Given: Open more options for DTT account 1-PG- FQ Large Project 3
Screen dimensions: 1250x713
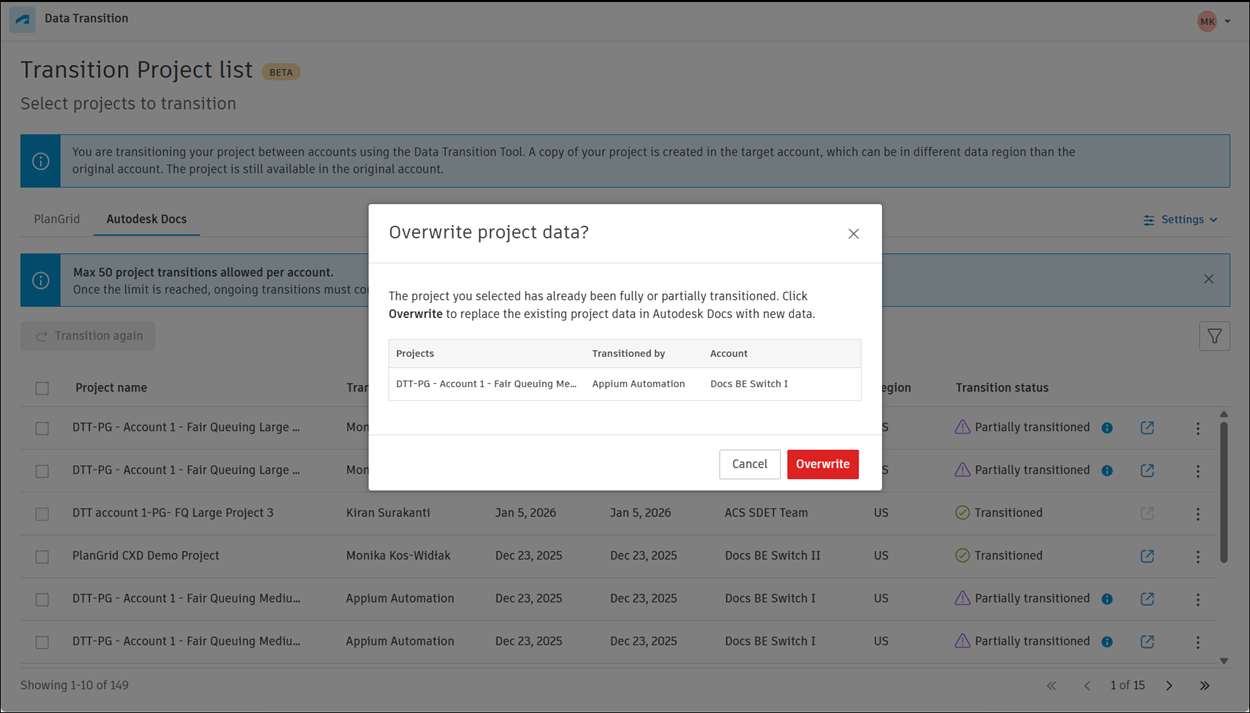Looking at the screenshot, I should pos(1198,514).
